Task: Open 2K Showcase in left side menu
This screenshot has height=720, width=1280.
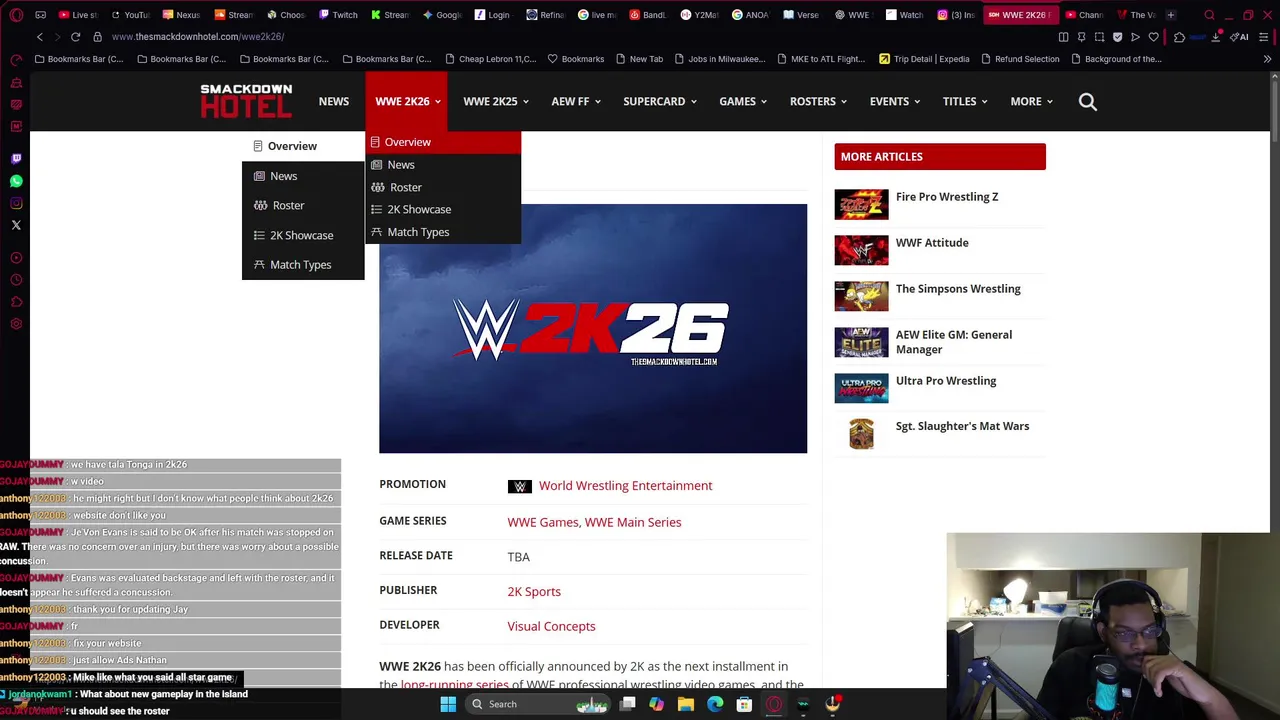Action: (x=303, y=235)
